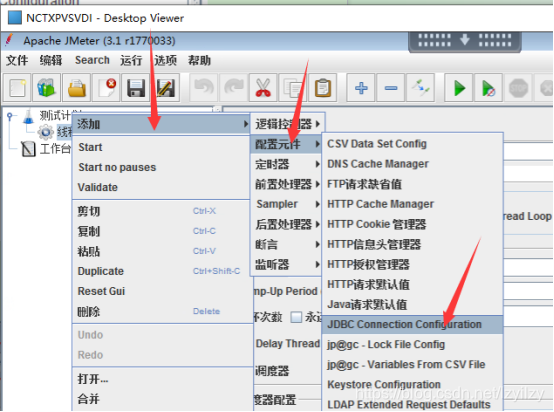Select HTTP授权管理器

click(412, 264)
